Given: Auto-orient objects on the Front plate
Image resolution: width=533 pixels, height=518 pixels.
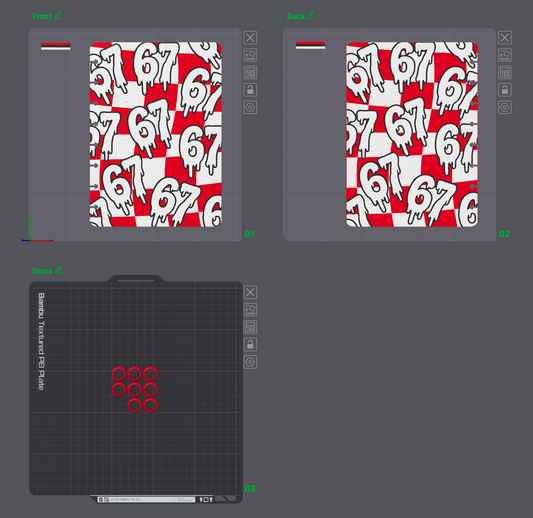Looking at the screenshot, I should pos(250,55).
